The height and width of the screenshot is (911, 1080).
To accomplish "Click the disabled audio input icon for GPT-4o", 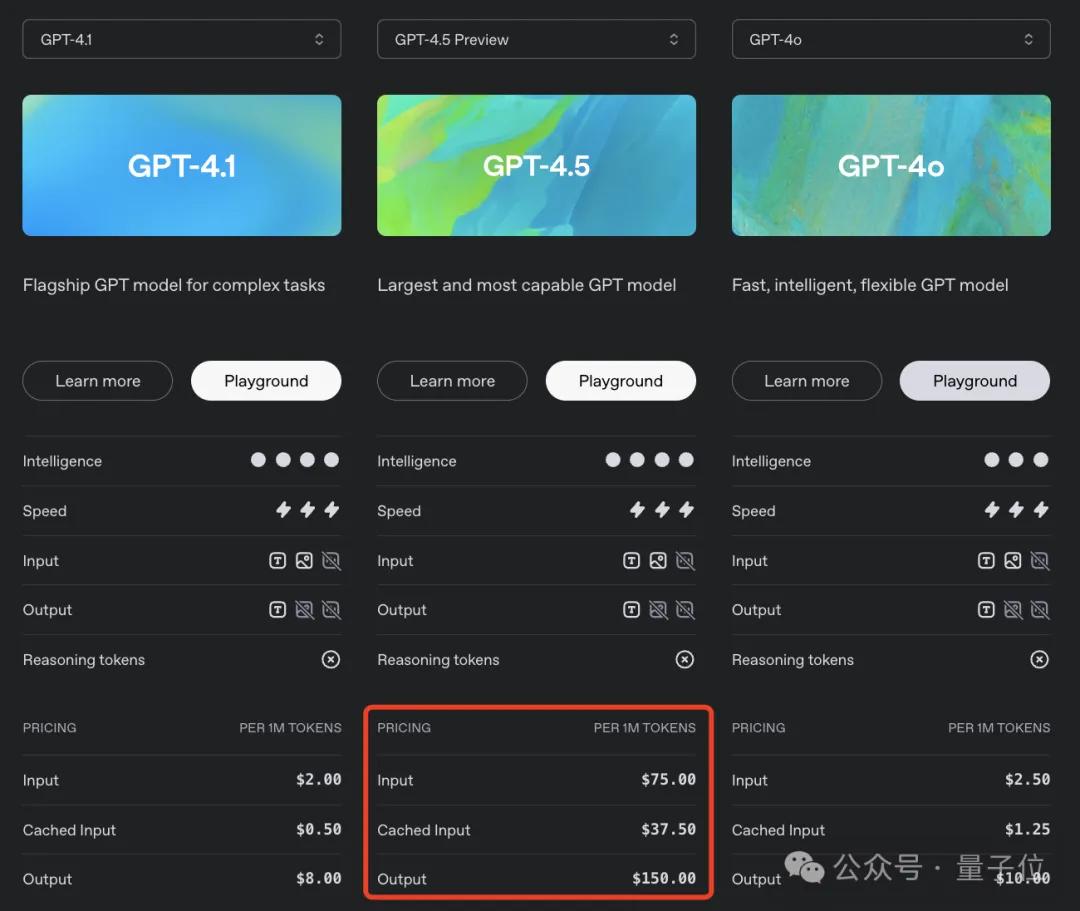I will pos(1040,561).
